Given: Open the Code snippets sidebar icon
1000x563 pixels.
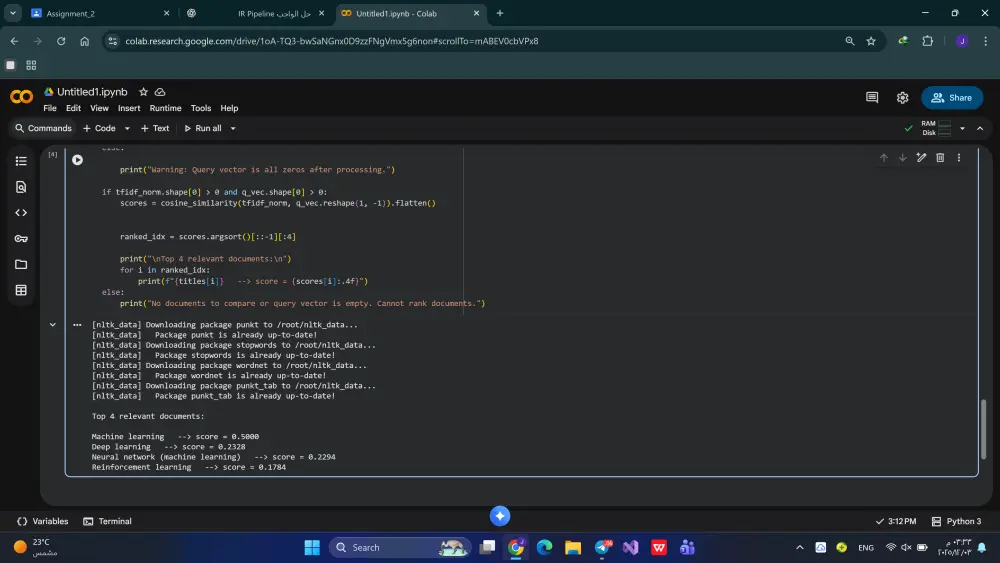Looking at the screenshot, I should 21,212.
